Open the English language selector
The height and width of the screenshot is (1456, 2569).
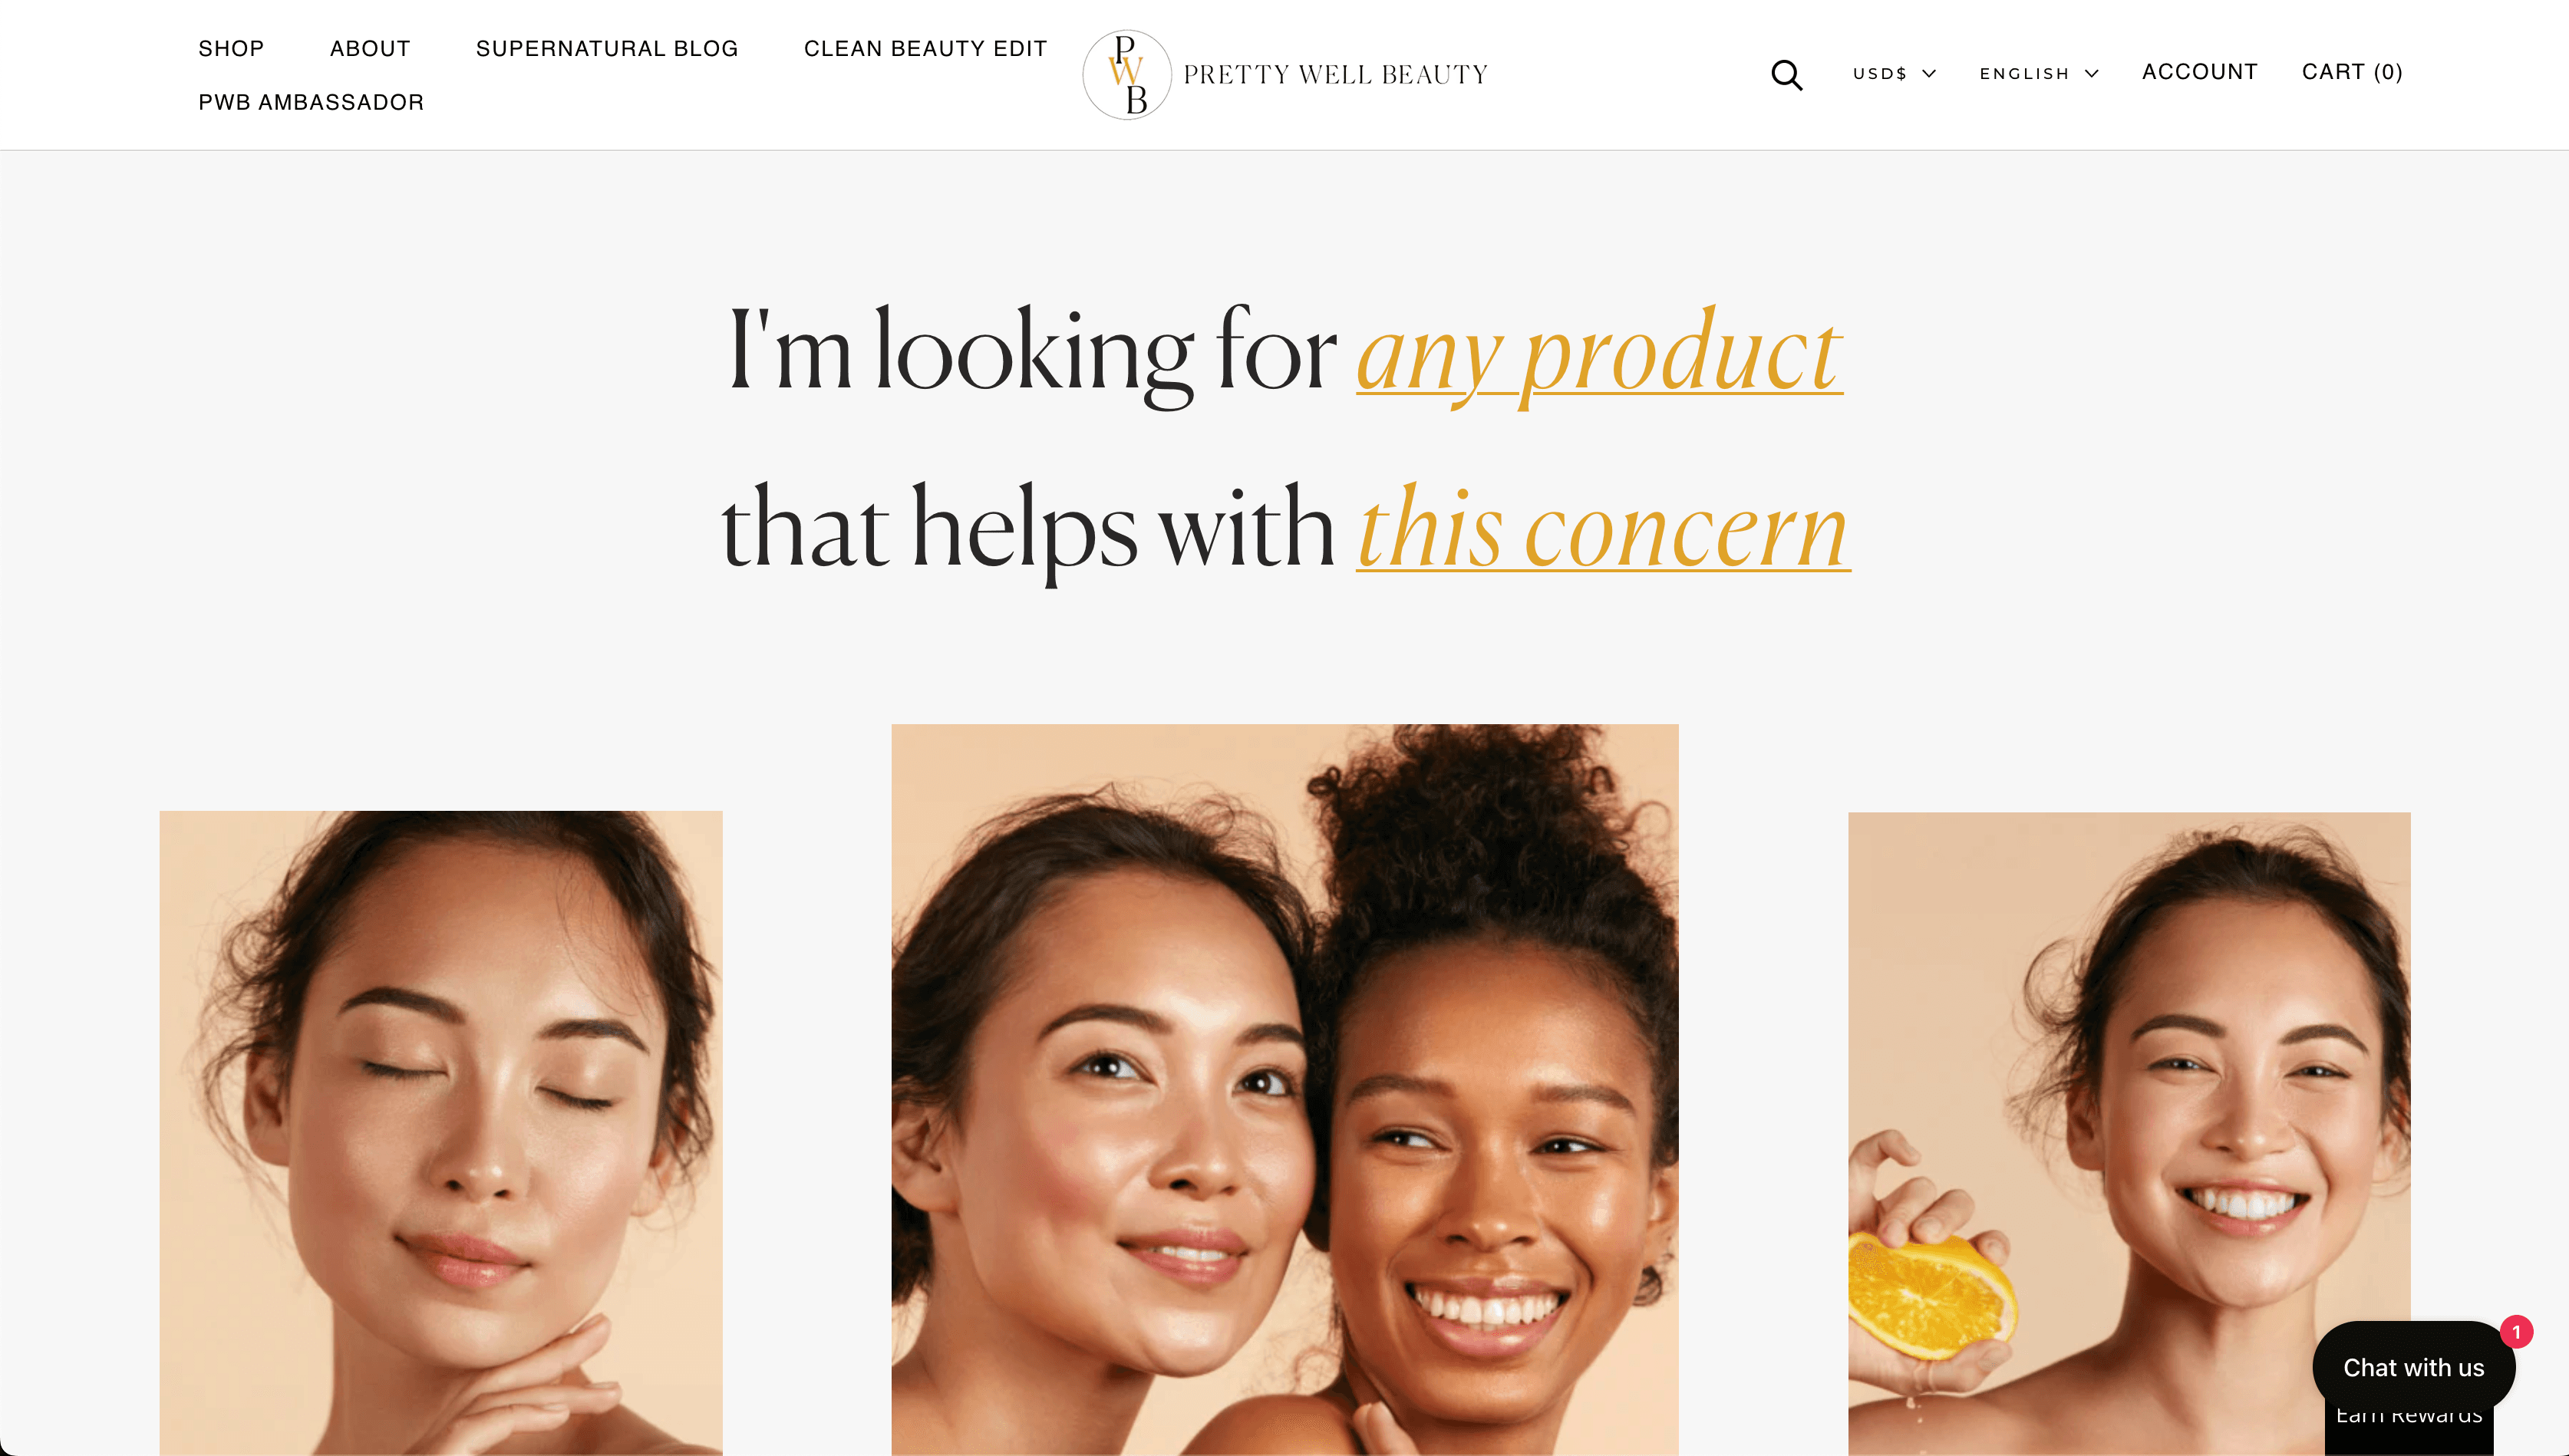click(2039, 74)
